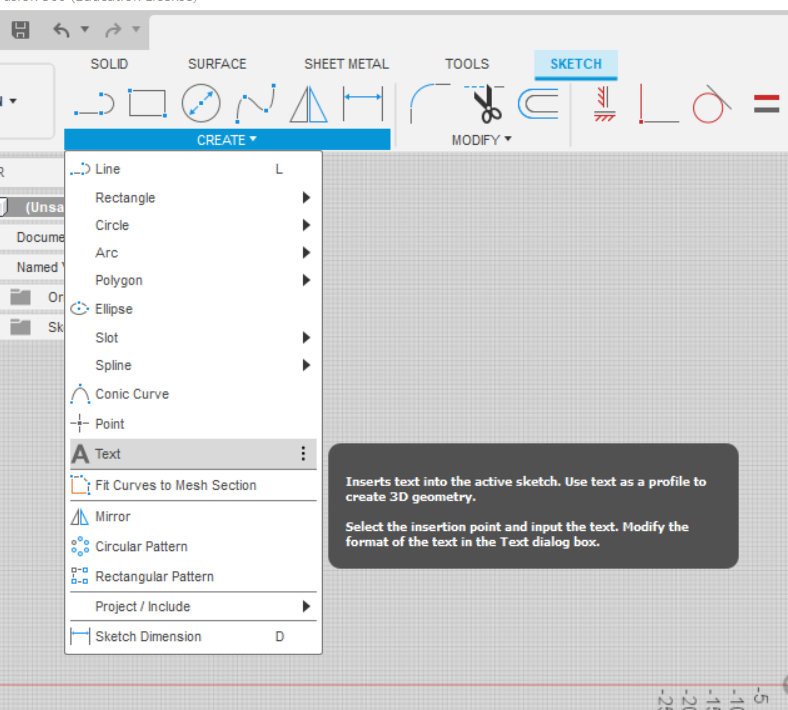Choose Point from the Create menu
788x710 pixels.
point(193,424)
